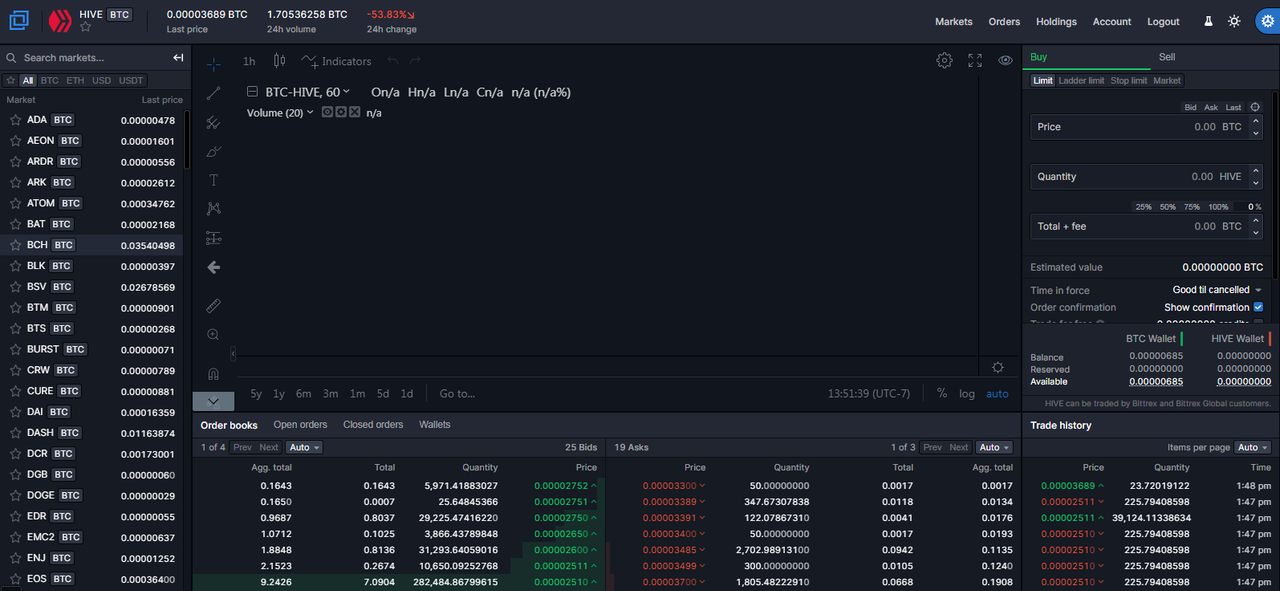Viewport: 1280px width, 591px height.
Task: Filter markets by the USDT tab
Action: (x=131, y=80)
